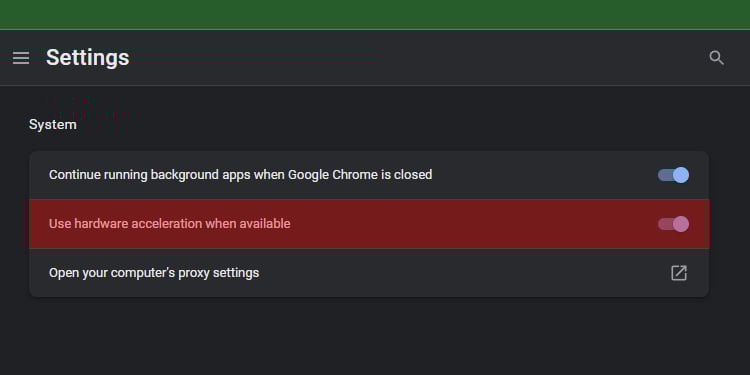Viewport: 750px width, 375px height.
Task: Click the three-line menu icon beside Settings
Action: 21,58
